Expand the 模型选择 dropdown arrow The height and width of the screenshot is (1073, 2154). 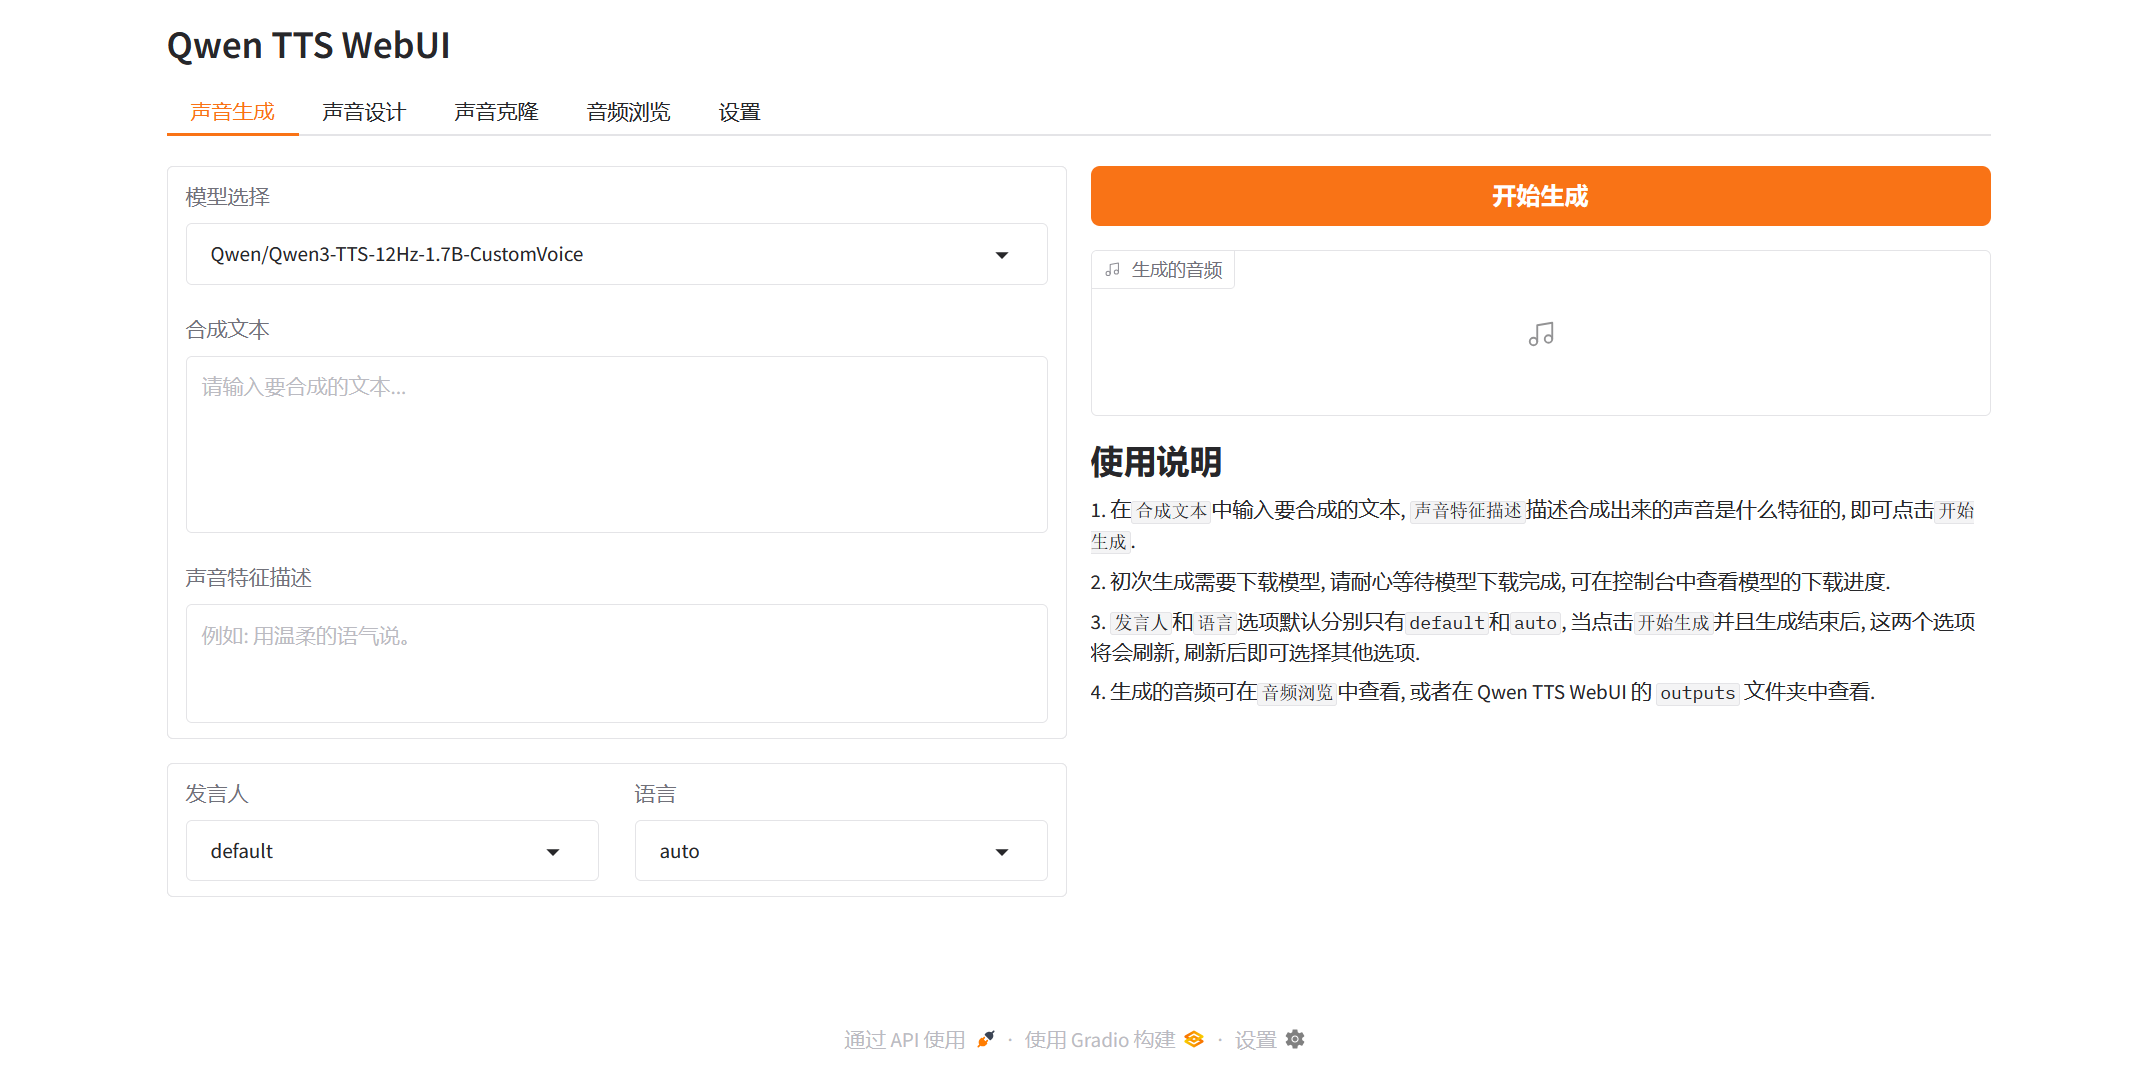click(x=1002, y=255)
